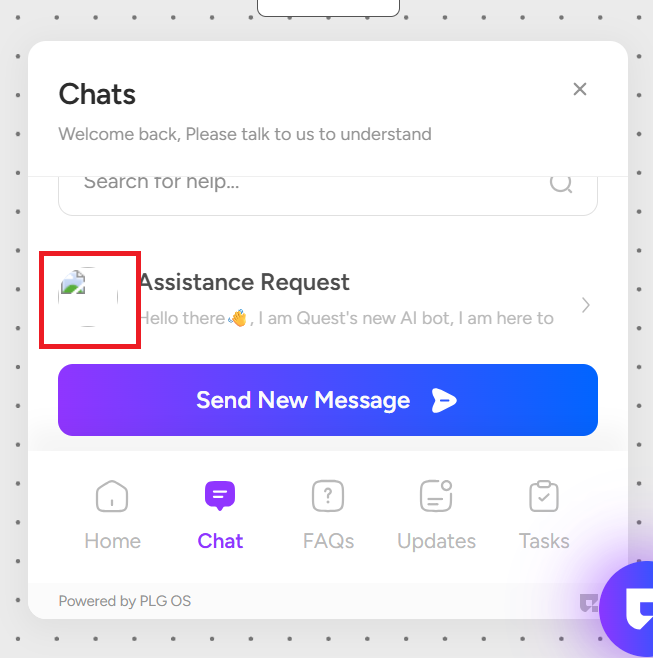Go to the Tasks tab label
The height and width of the screenshot is (658, 653).
pos(544,541)
